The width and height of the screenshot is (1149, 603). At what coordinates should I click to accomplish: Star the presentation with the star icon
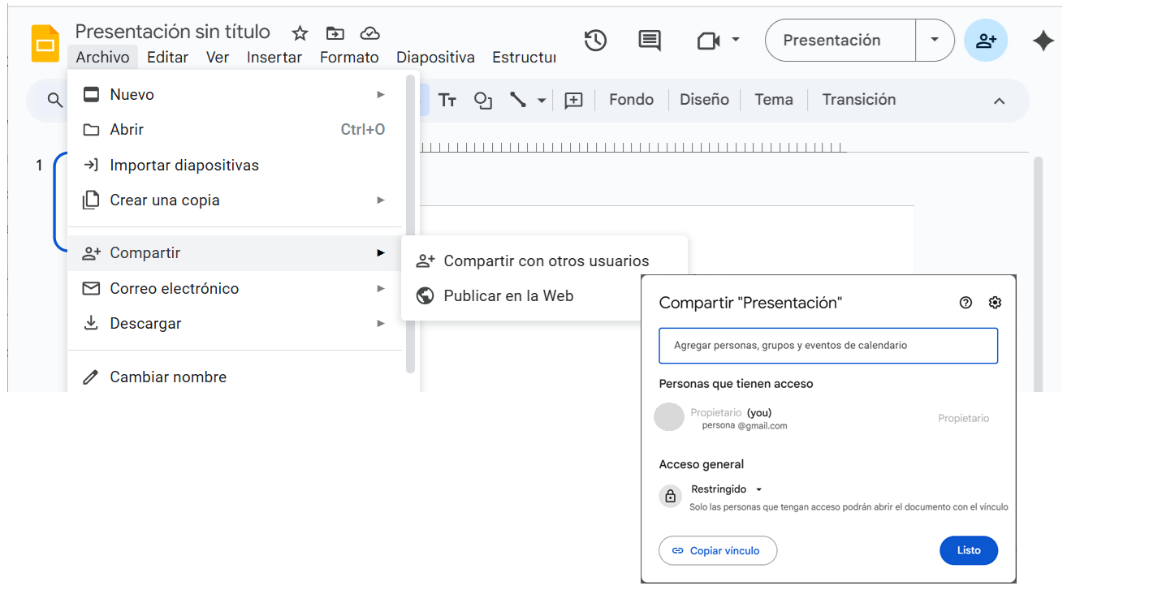tap(300, 33)
